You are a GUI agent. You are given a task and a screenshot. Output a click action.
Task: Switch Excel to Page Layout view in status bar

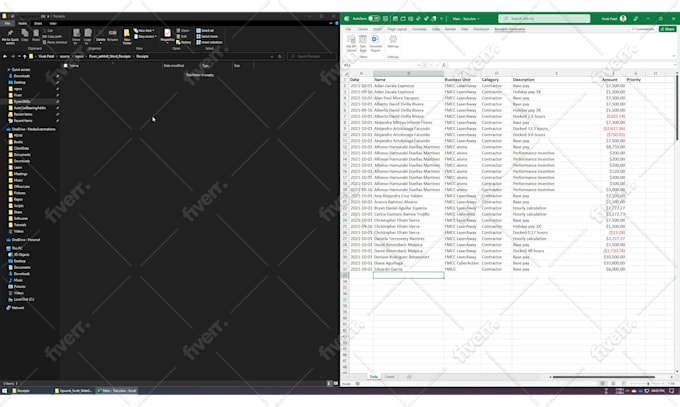[613, 384]
